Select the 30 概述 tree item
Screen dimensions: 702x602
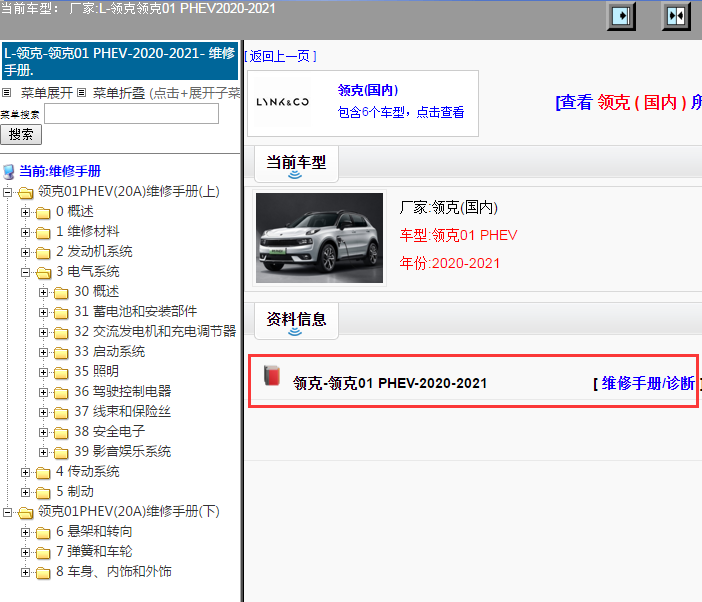click(97, 292)
